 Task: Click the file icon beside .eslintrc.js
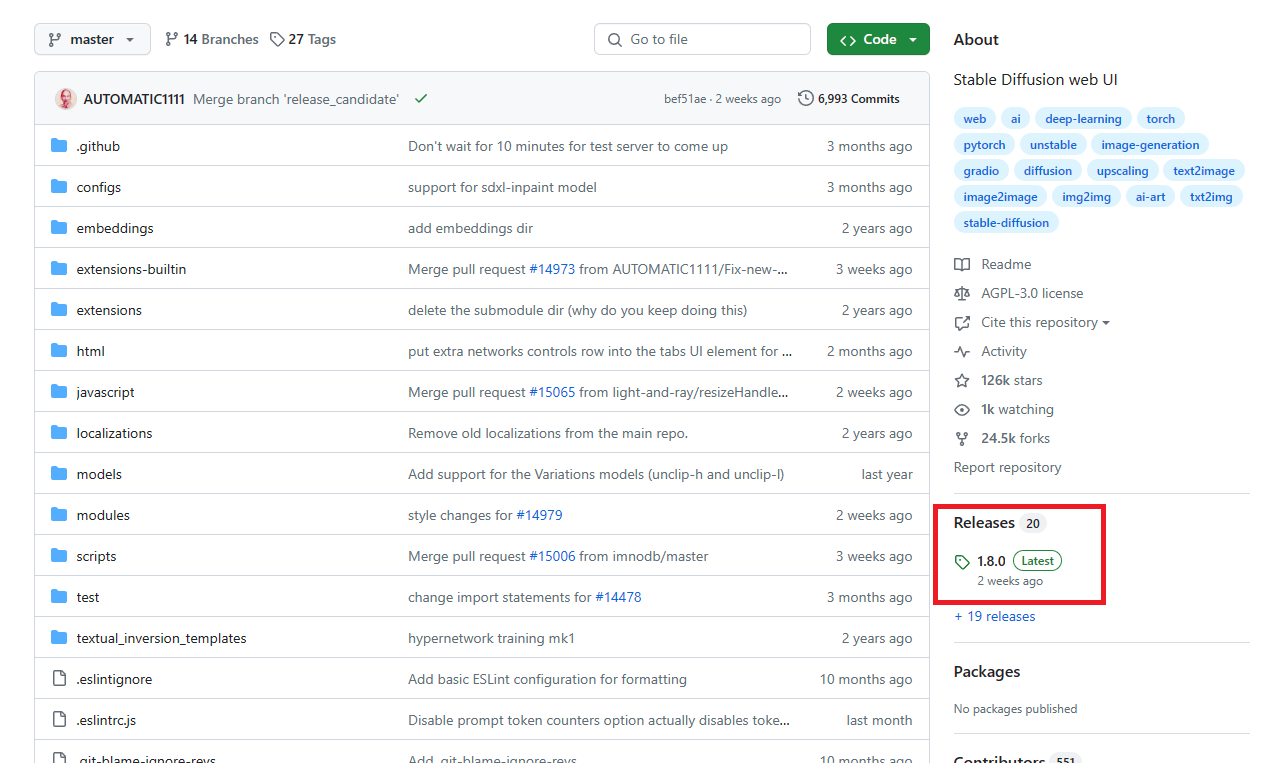pyautogui.click(x=58, y=720)
